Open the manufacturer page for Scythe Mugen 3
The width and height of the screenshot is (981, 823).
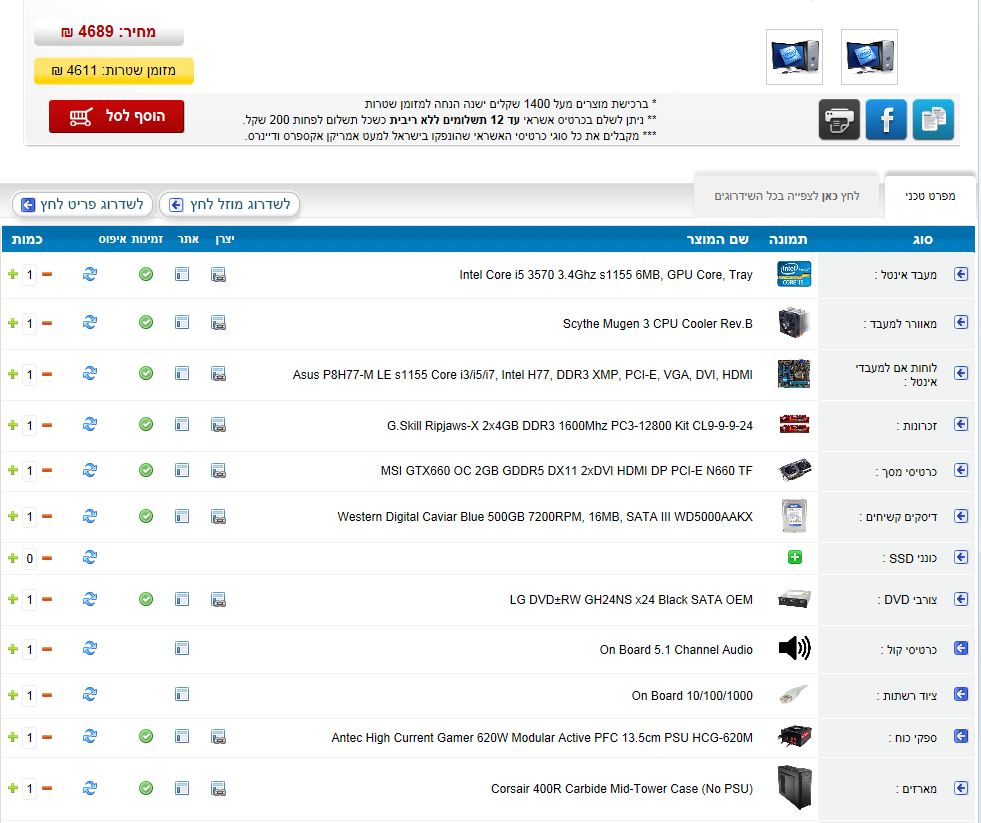218,323
